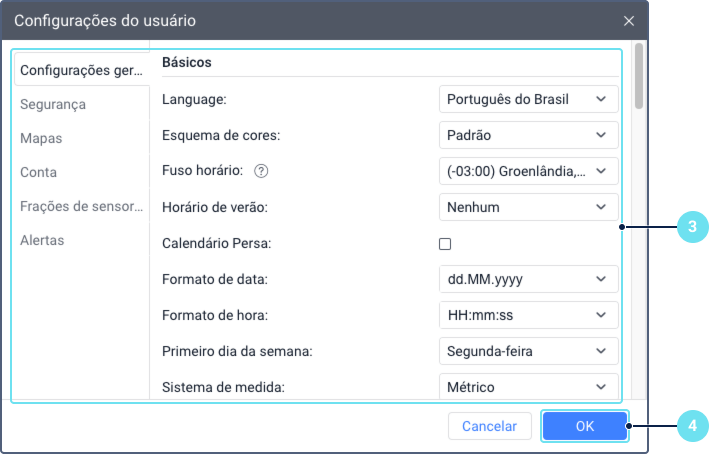This screenshot has height=454, width=709.
Task: Open the Frações de sensor tab
Action: (x=82, y=206)
